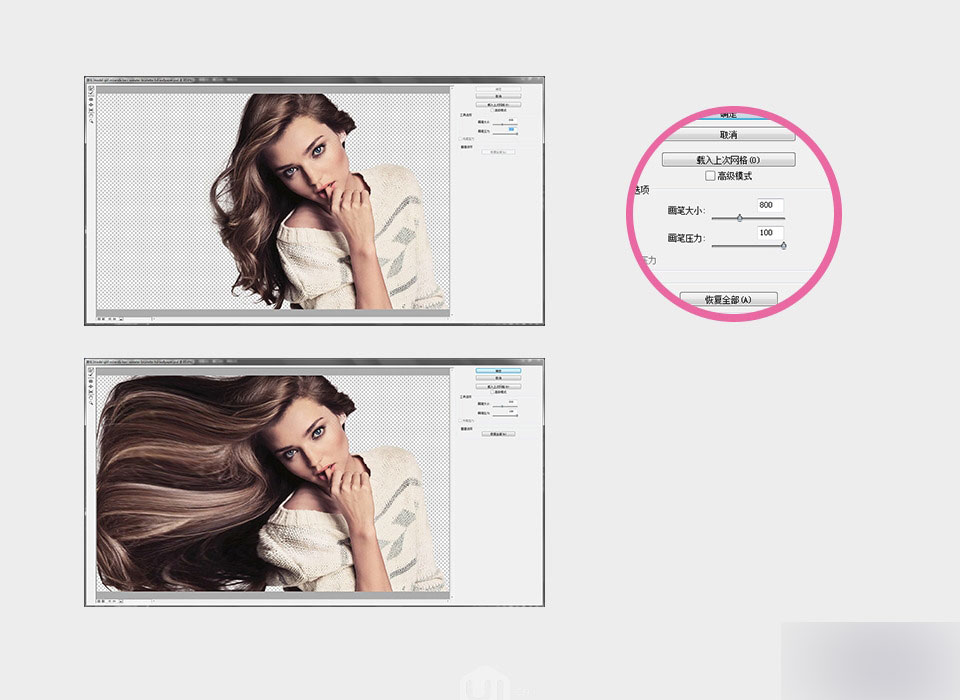
Task: Cancel via 取消 in upper Liquify window
Action: click(x=498, y=96)
